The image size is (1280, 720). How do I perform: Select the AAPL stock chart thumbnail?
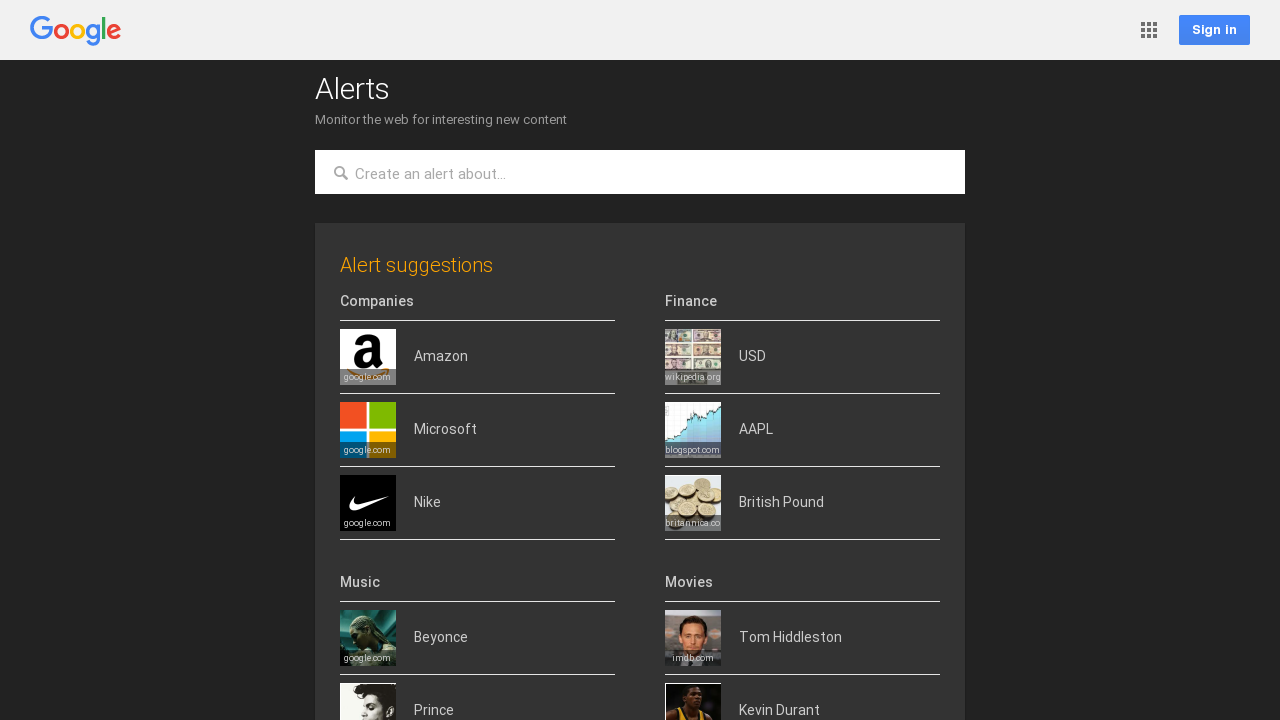pyautogui.click(x=693, y=430)
